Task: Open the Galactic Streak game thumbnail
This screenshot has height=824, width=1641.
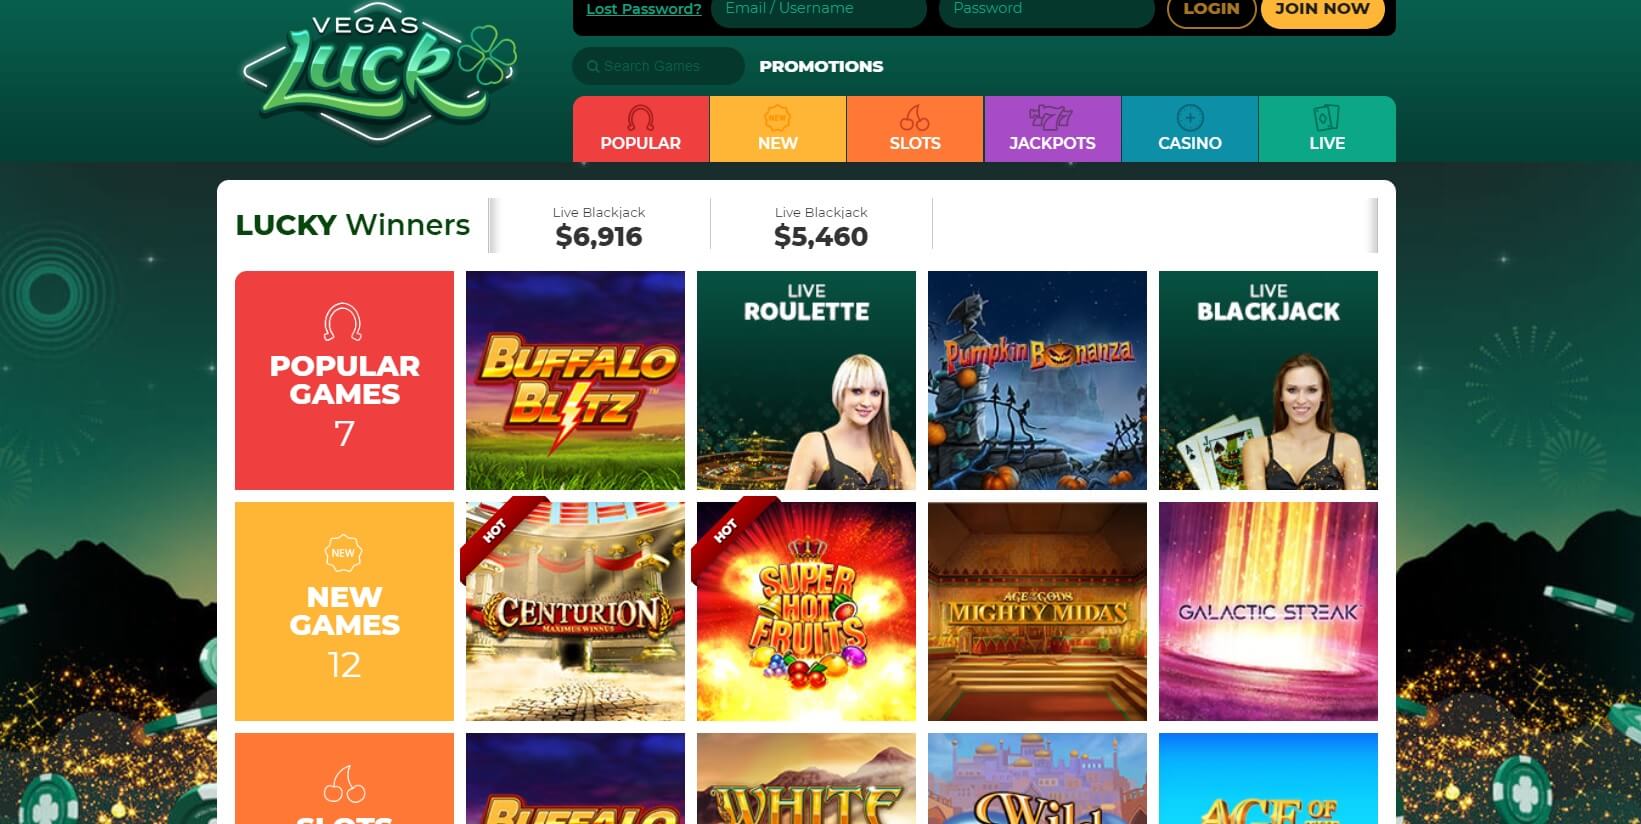Action: 1268,611
